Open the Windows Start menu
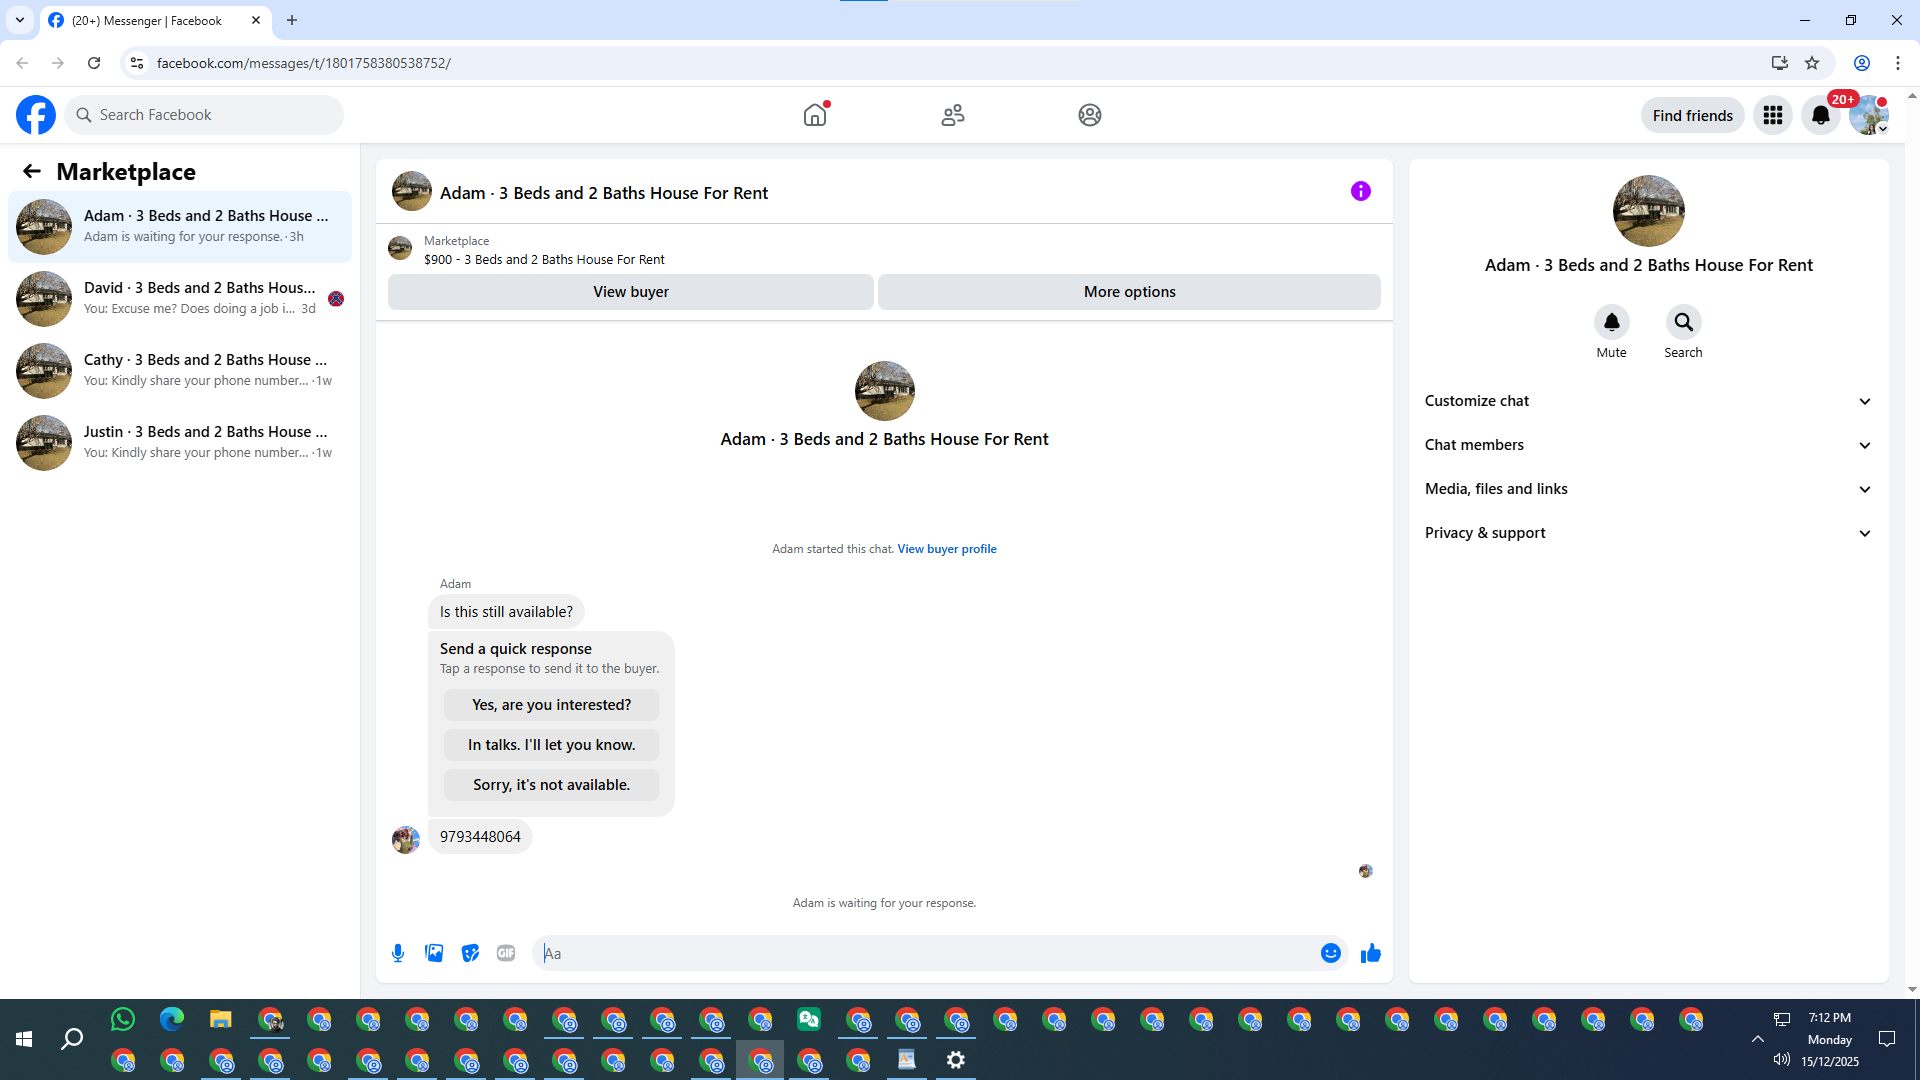The height and width of the screenshot is (1080, 1920). 24,1040
